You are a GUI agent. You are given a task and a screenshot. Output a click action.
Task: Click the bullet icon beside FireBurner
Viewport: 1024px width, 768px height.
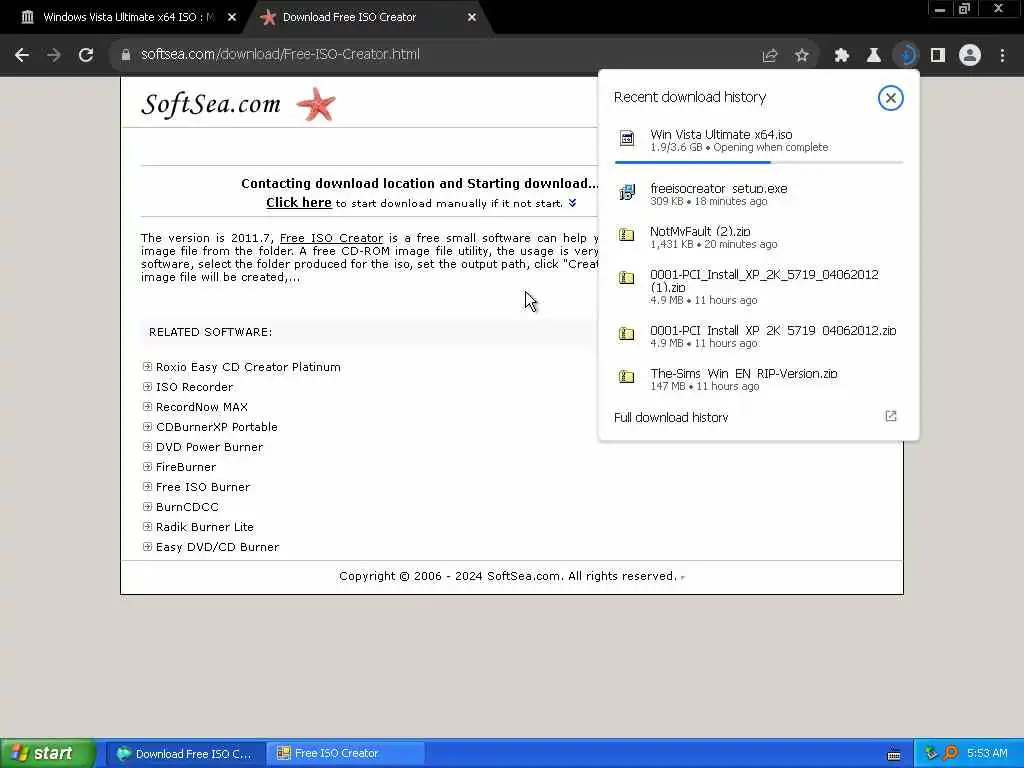[x=147, y=467]
